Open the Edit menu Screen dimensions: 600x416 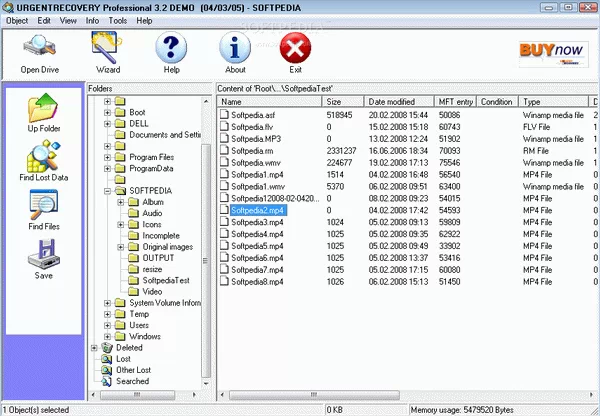44,21
